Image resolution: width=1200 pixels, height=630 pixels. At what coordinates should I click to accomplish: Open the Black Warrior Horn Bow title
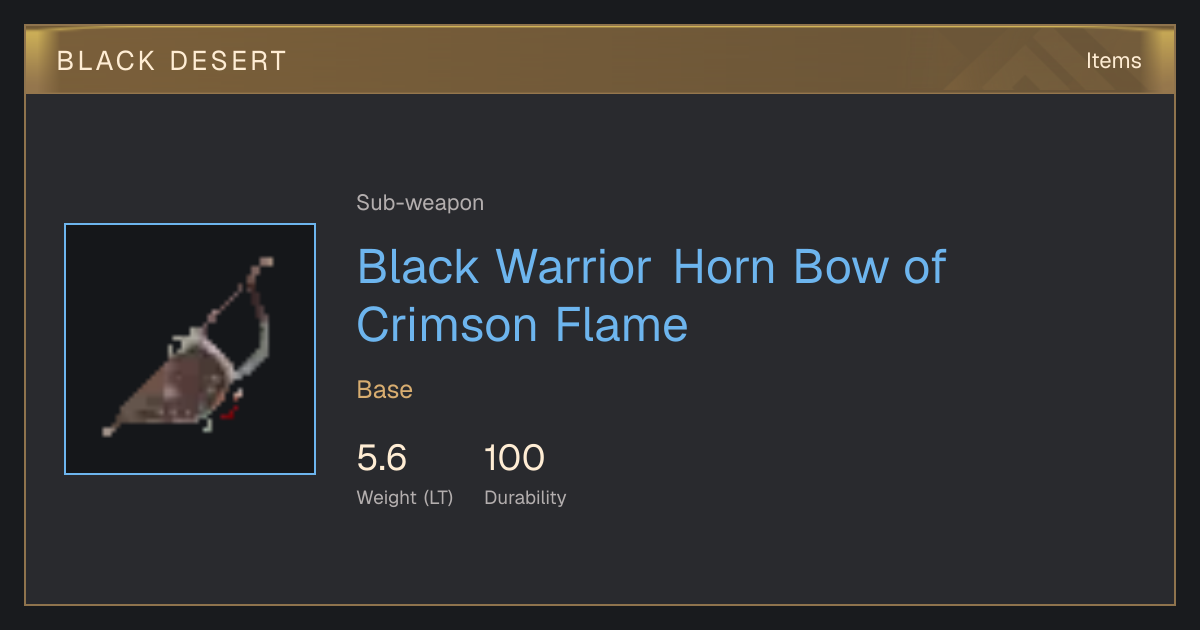tap(651, 295)
